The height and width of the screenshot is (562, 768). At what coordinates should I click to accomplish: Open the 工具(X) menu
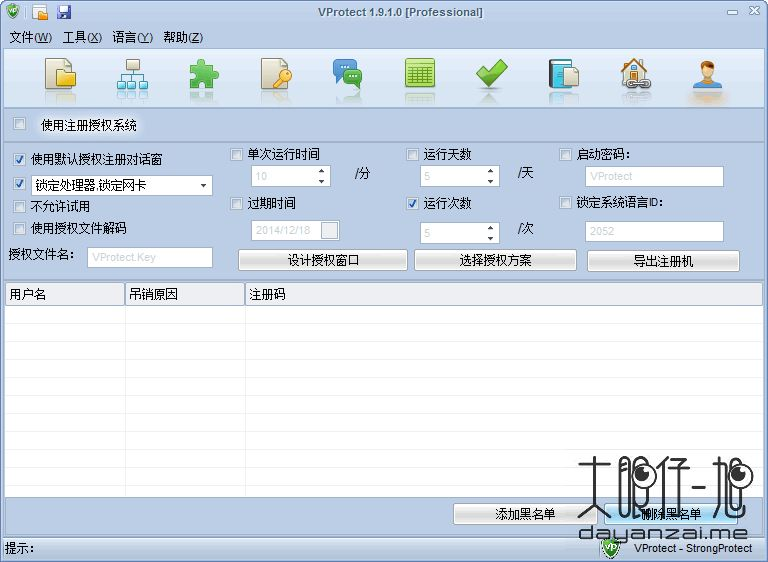pyautogui.click(x=82, y=37)
